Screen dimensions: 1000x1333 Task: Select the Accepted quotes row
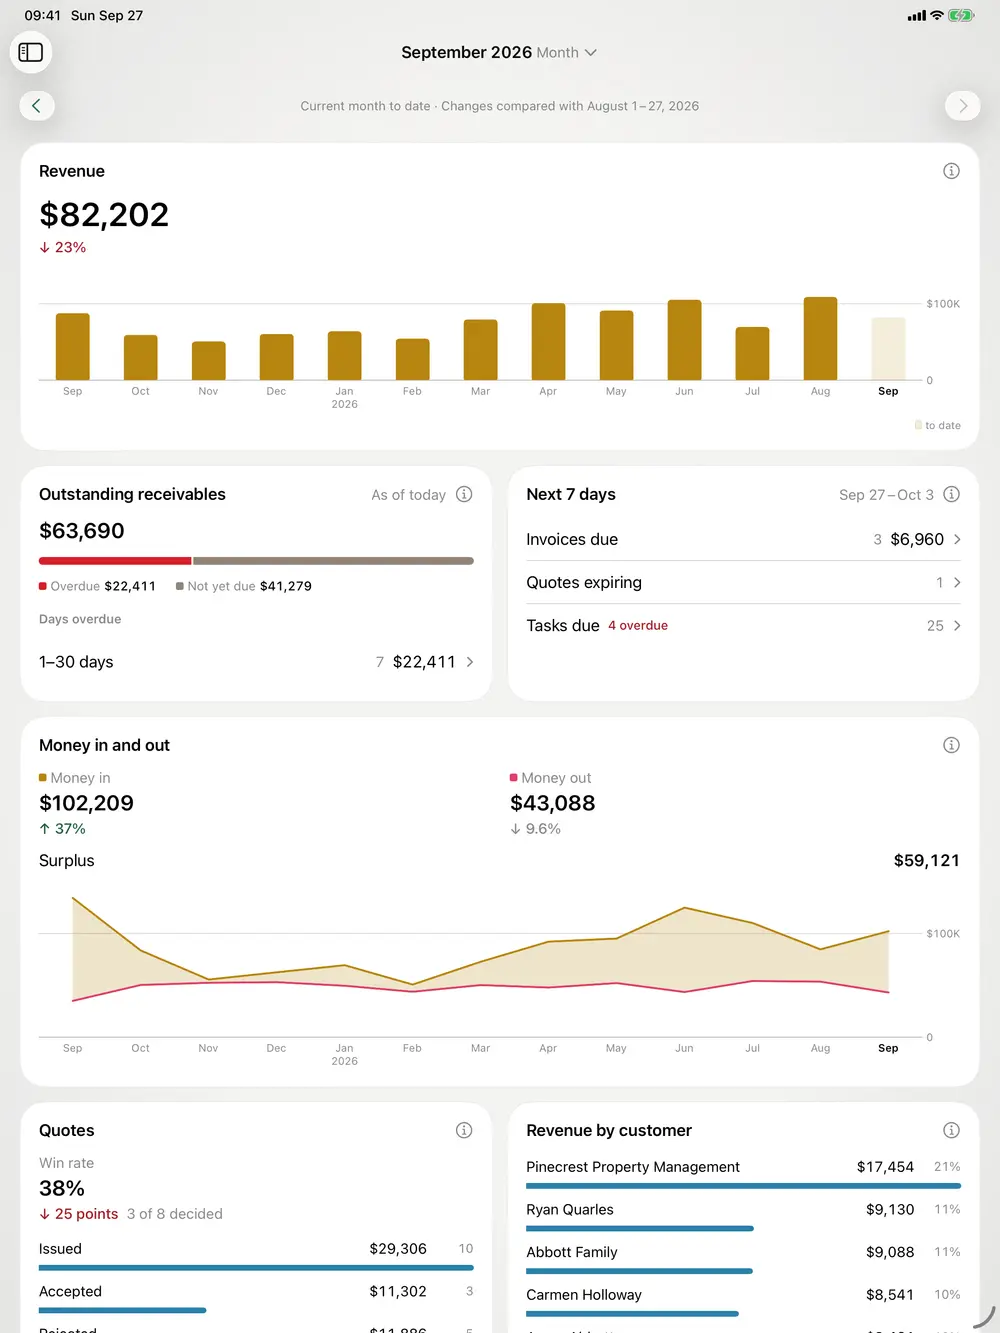point(256,1299)
